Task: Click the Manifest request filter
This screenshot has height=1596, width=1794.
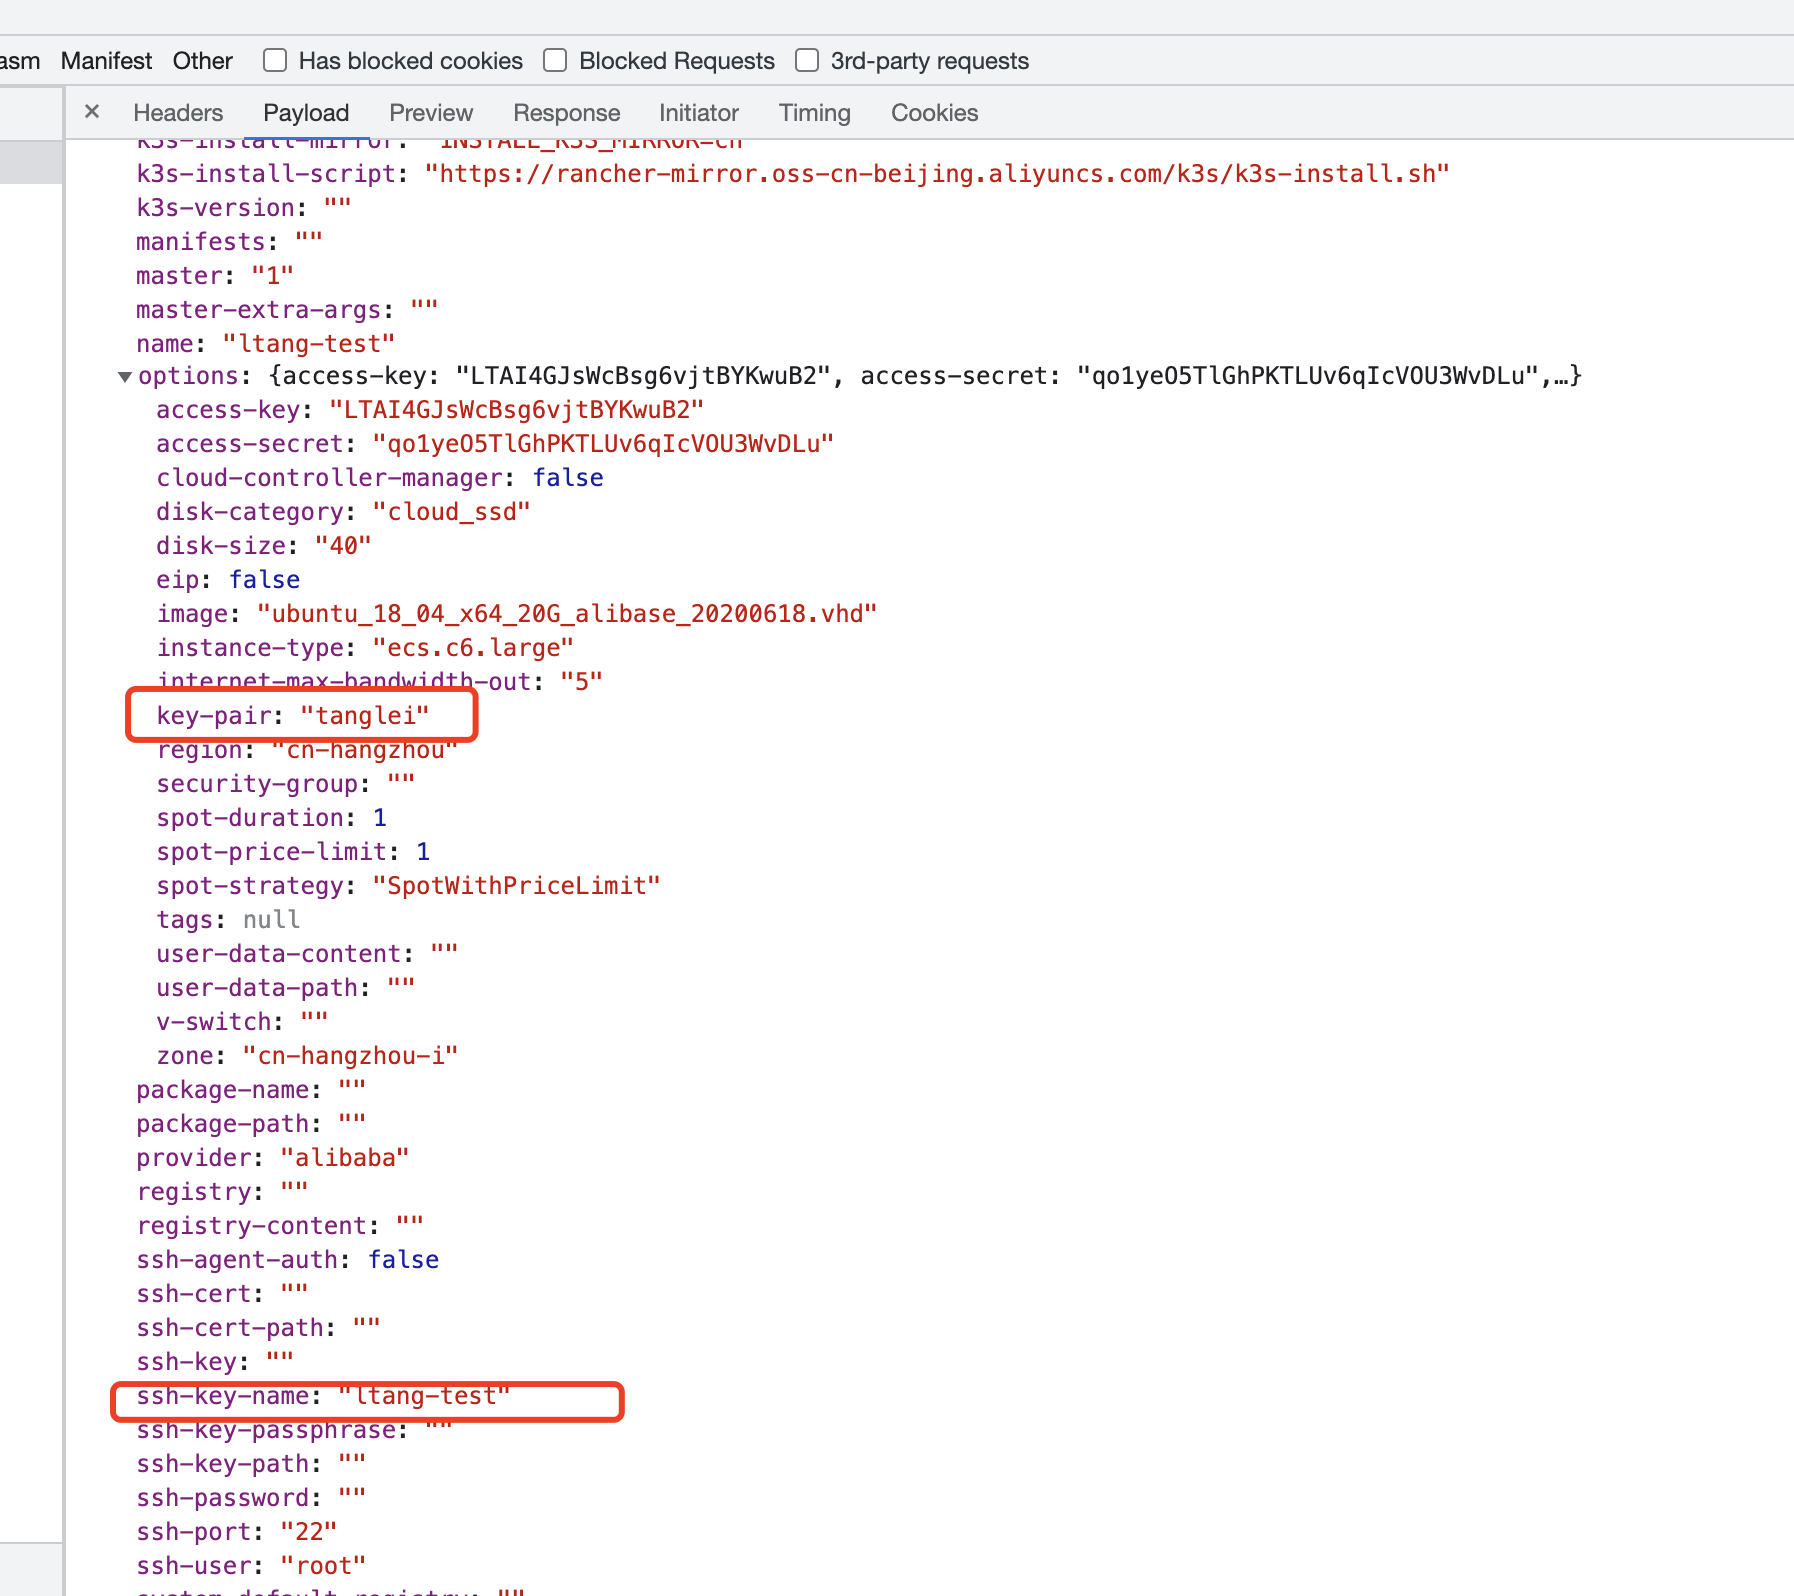Action: tap(105, 60)
